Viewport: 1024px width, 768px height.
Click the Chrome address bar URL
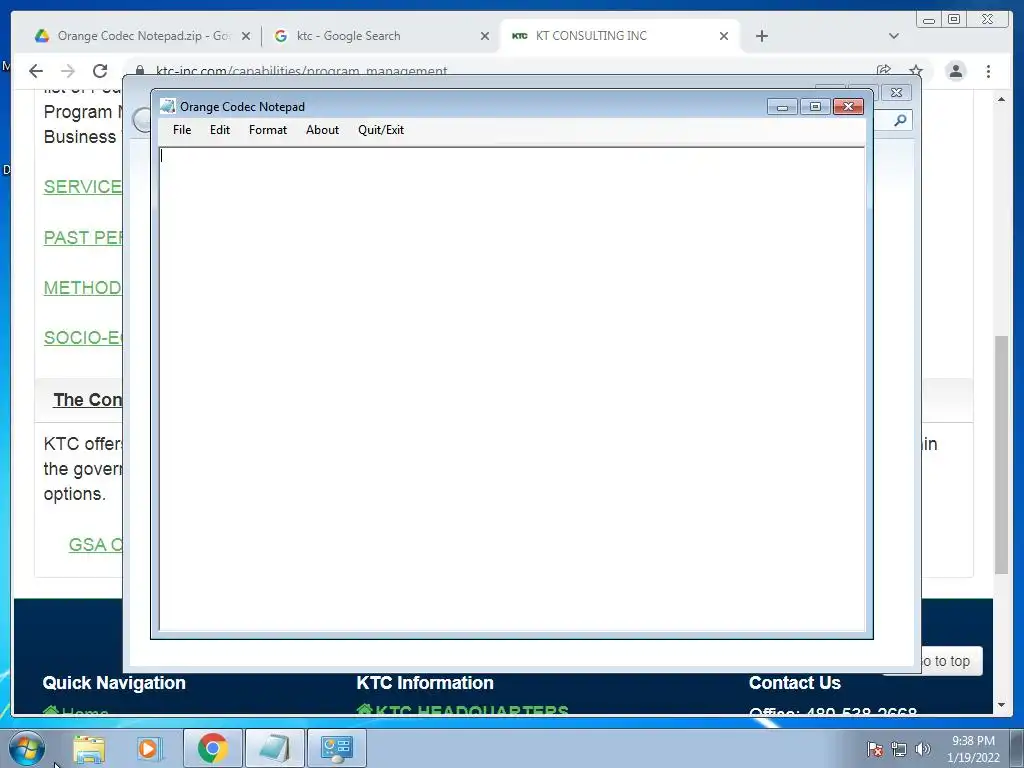pos(302,71)
